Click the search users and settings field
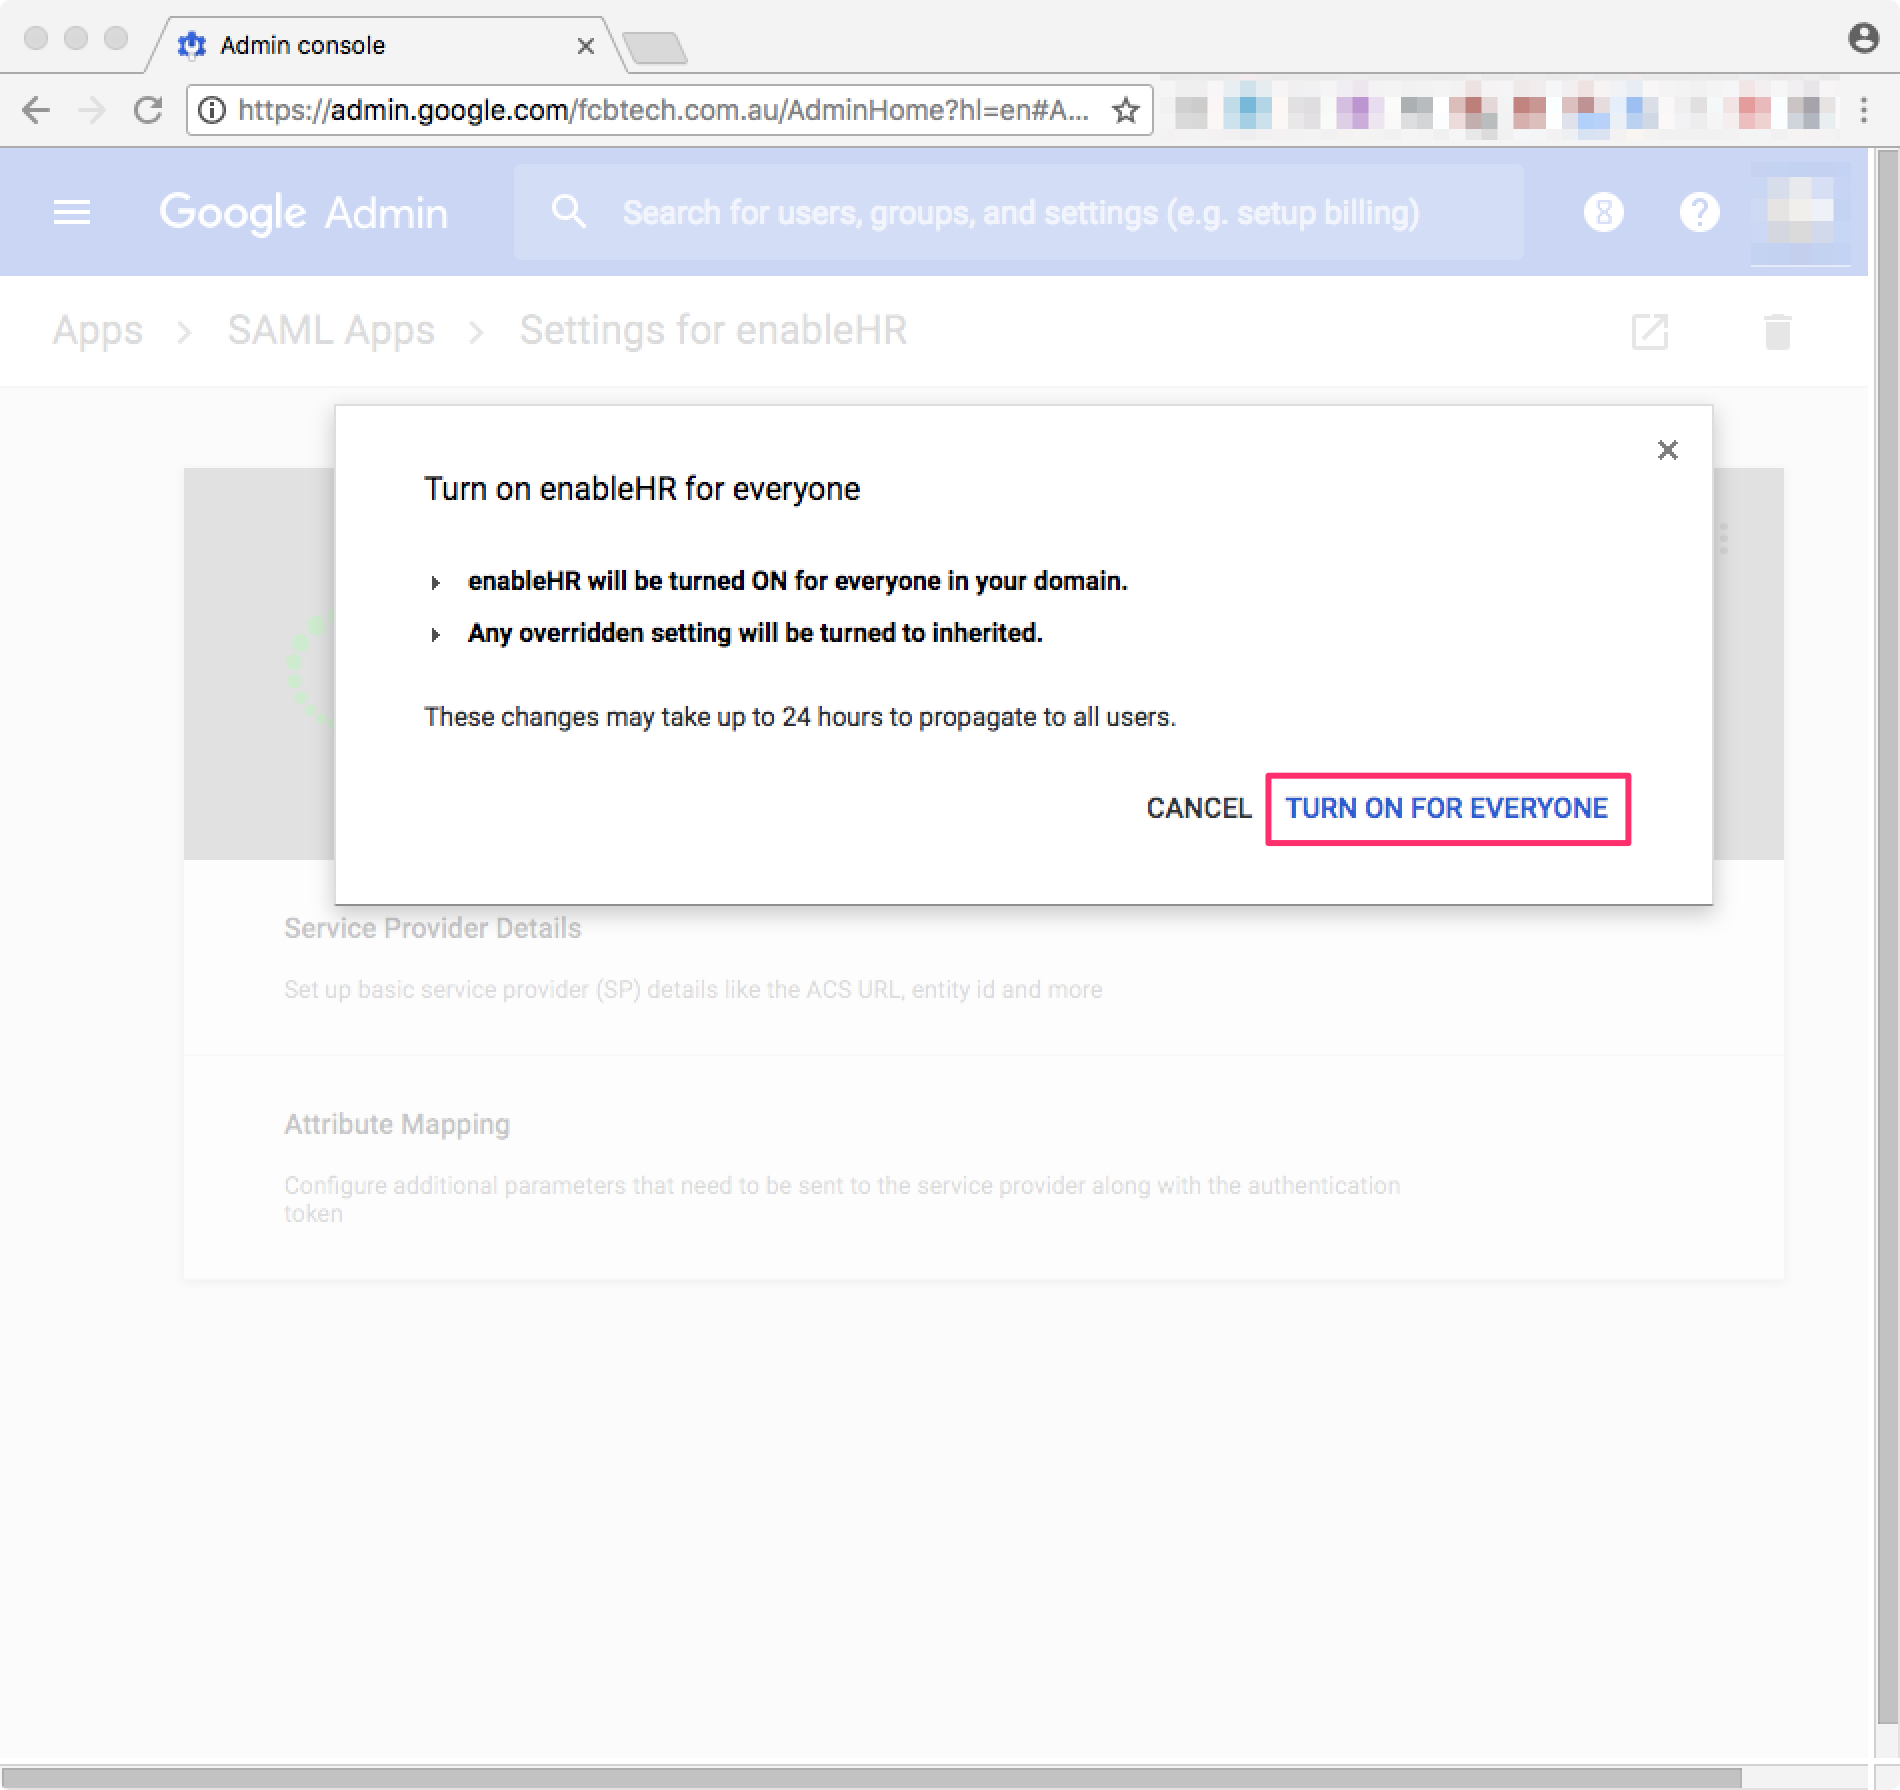Screen dimensions: 1900x1790 (x=1020, y=212)
